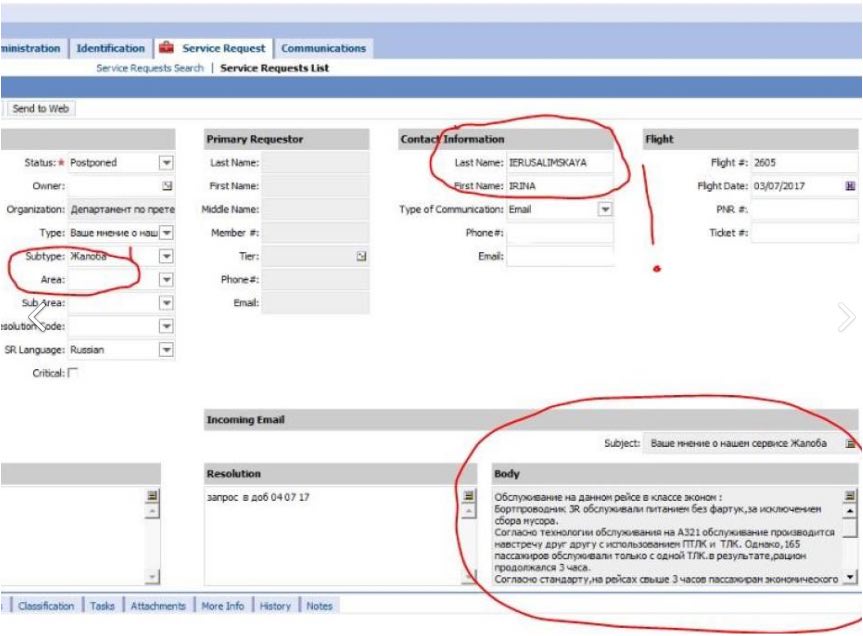Click the Body scrollbar down arrow

[x=850, y=577]
